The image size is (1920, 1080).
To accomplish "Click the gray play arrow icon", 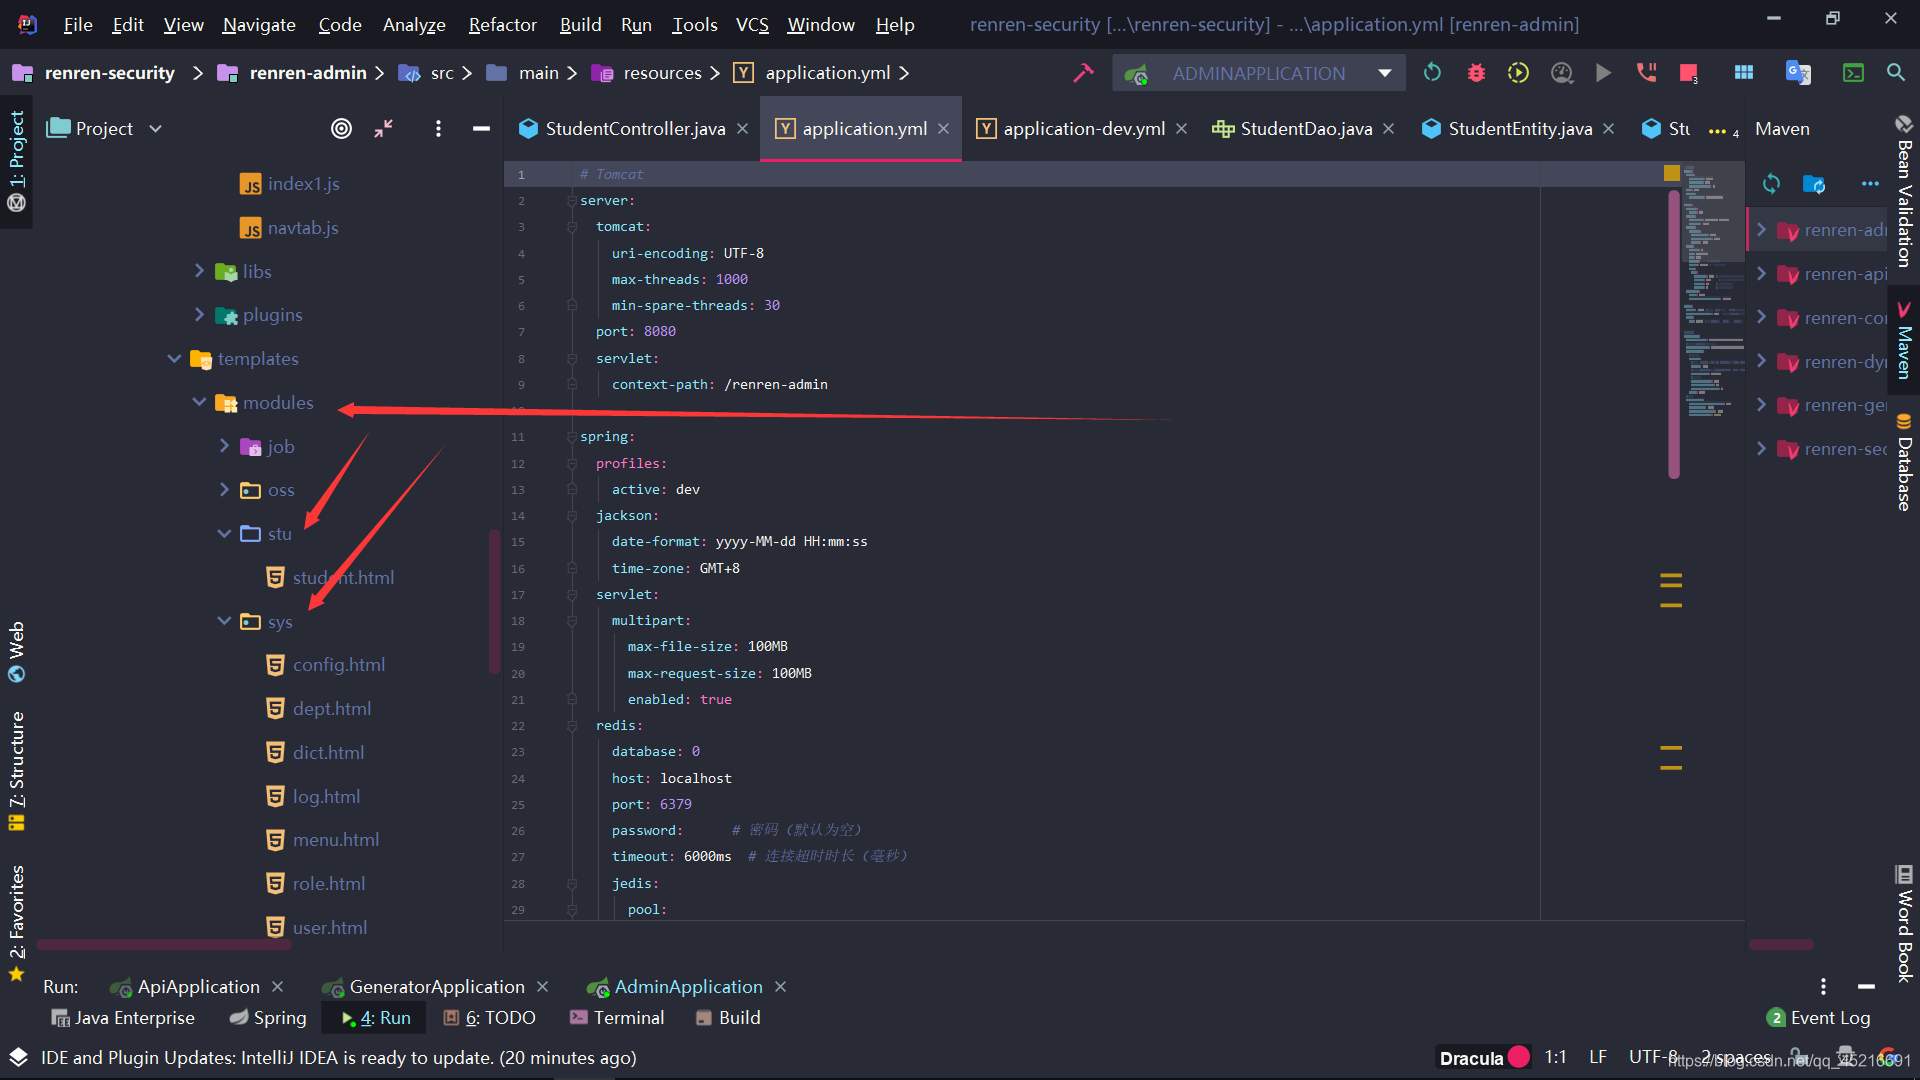I will (1603, 73).
